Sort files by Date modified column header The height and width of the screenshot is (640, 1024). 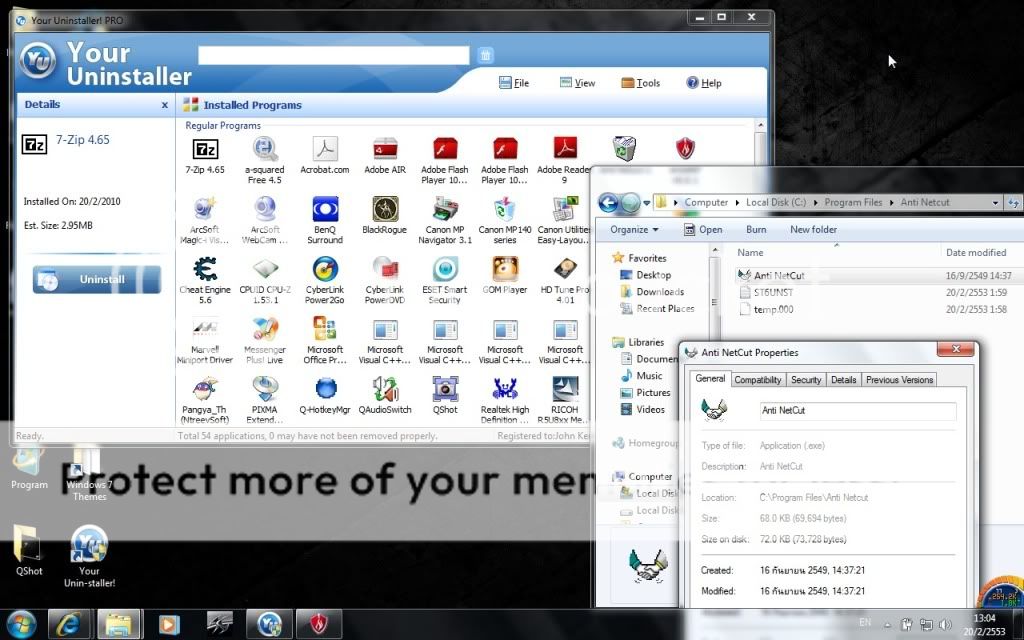click(978, 253)
